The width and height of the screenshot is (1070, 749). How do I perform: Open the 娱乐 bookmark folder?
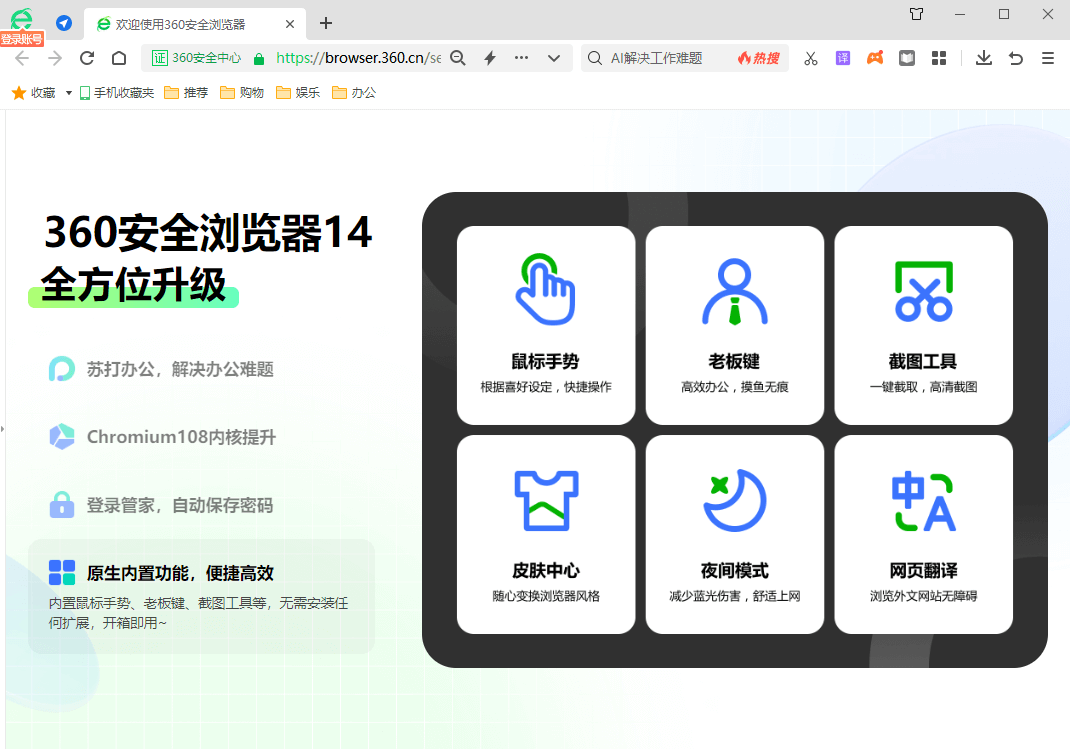click(x=298, y=93)
